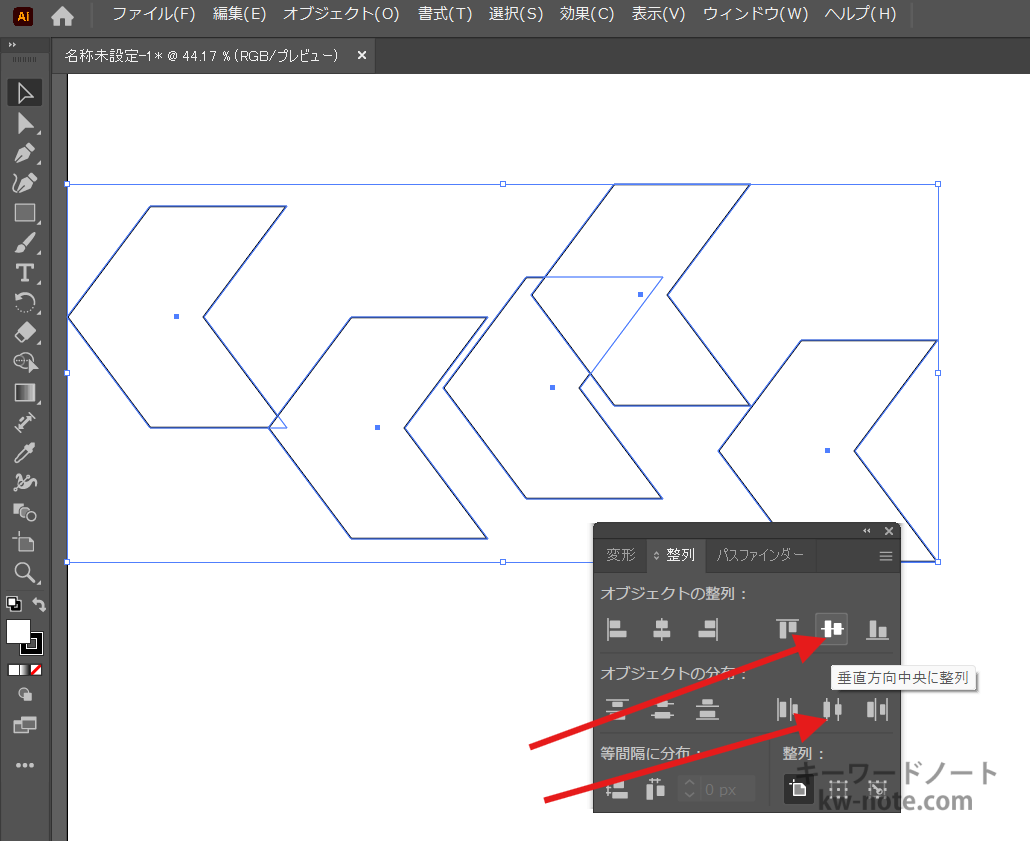1030x841 pixels.
Task: Select the Pen tool
Action: pos(25,153)
